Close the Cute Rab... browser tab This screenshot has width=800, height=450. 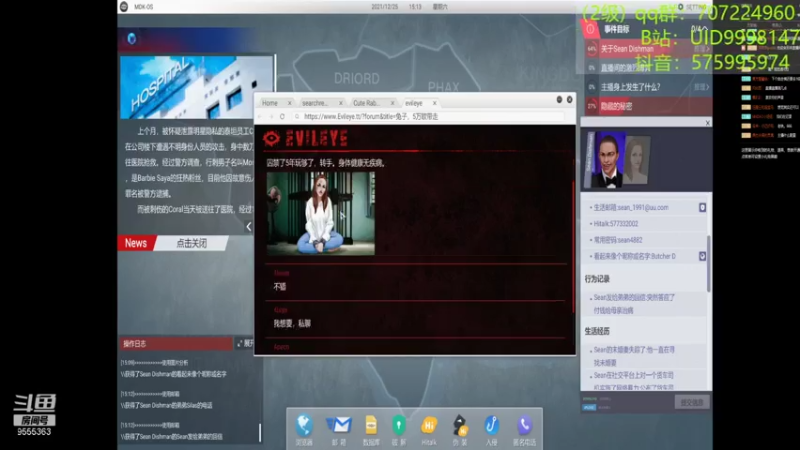point(392,103)
